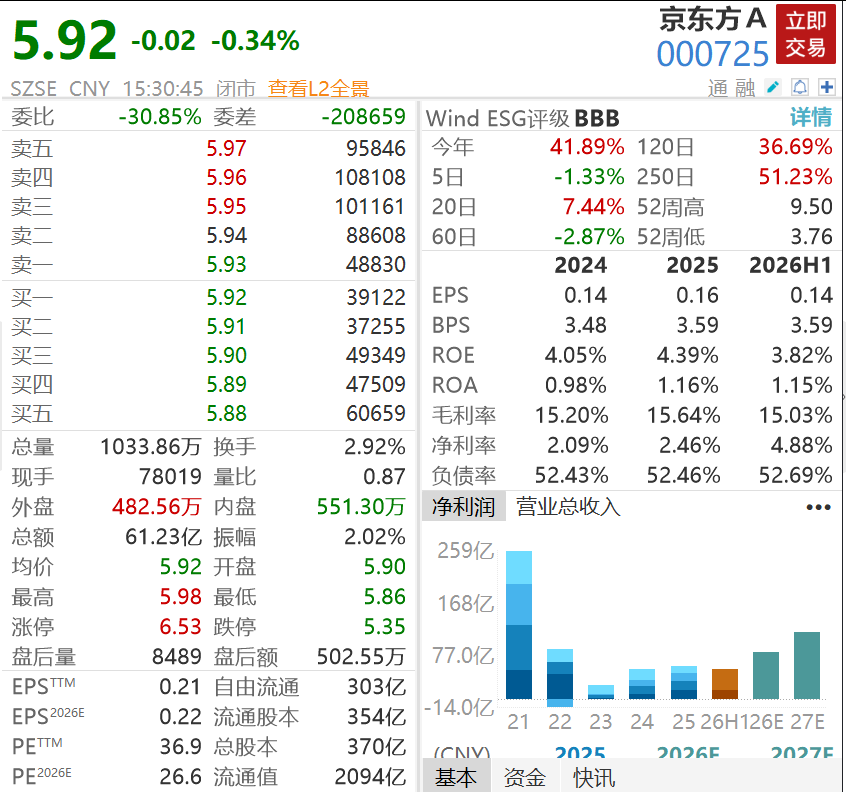Click the 2026H1 负债率 value 52.69%

tap(795, 475)
